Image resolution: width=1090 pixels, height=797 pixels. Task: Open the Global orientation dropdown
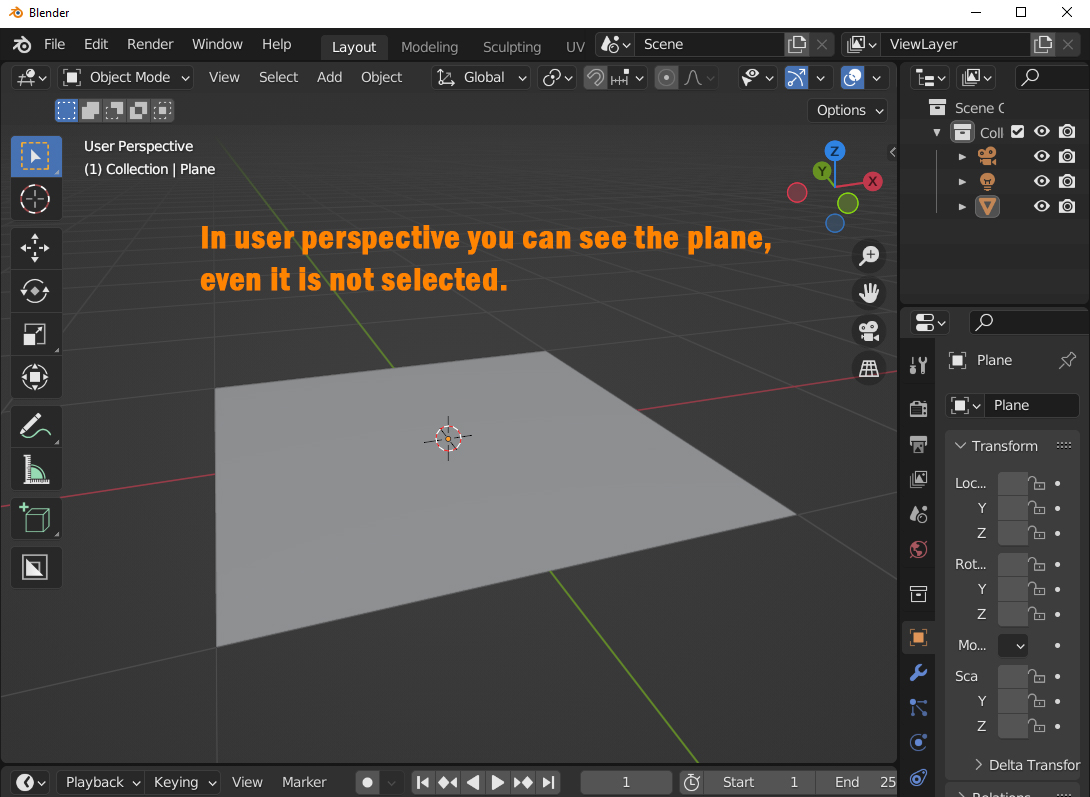(x=481, y=77)
